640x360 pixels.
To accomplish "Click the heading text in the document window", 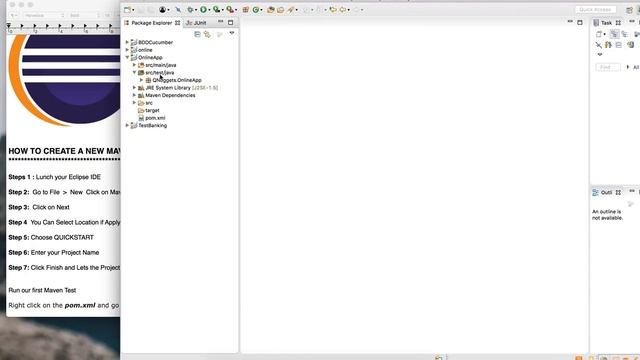I will pos(64,151).
